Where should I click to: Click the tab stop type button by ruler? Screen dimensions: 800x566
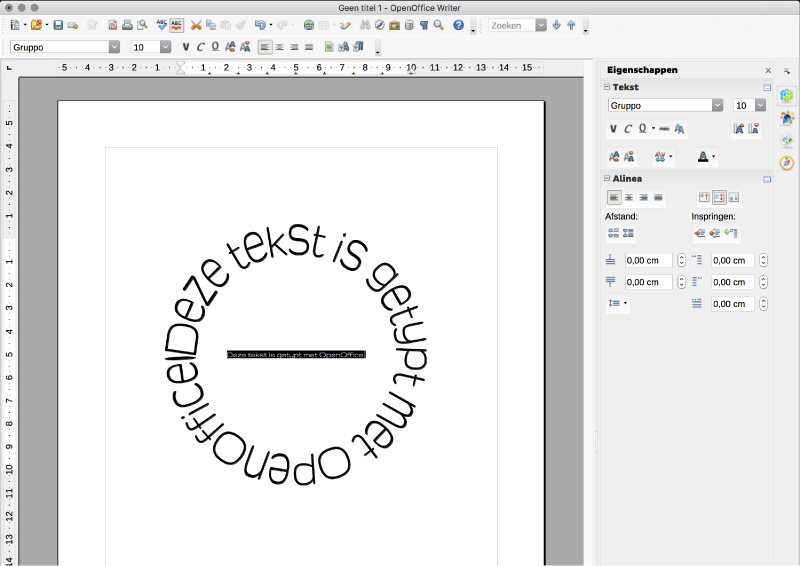pos(9,67)
